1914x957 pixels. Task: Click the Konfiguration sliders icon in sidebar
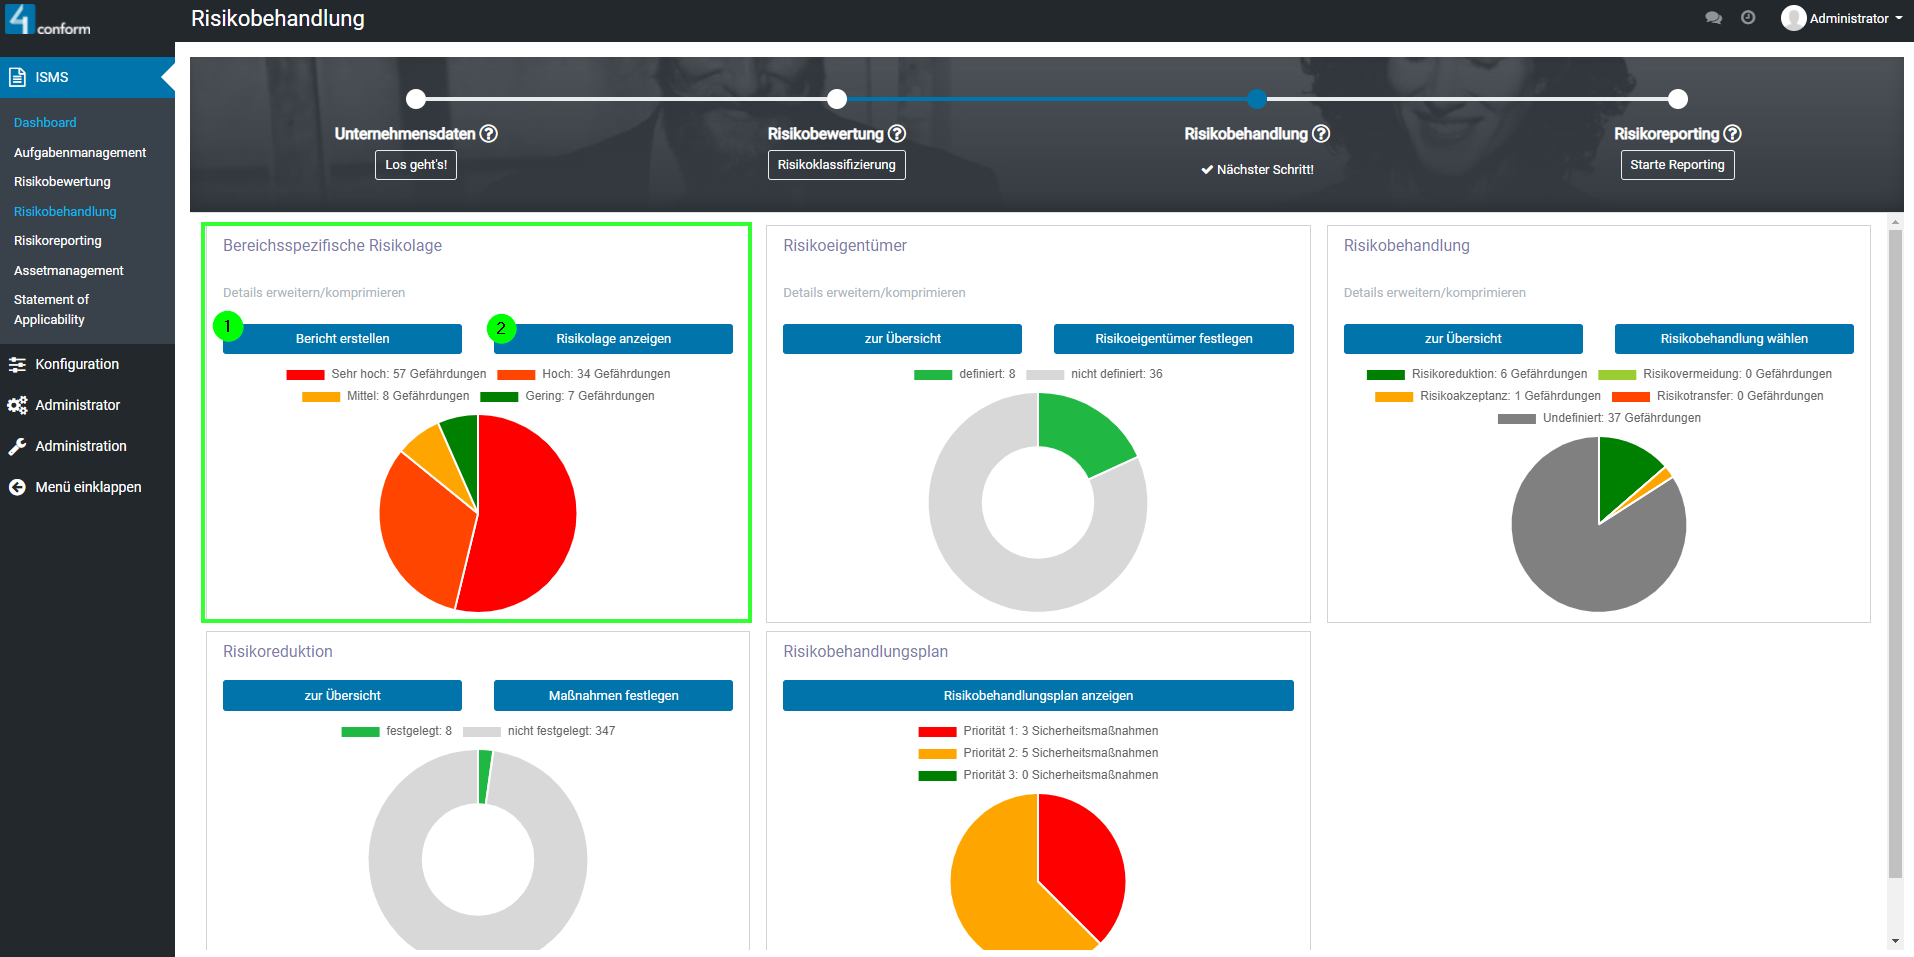point(17,365)
